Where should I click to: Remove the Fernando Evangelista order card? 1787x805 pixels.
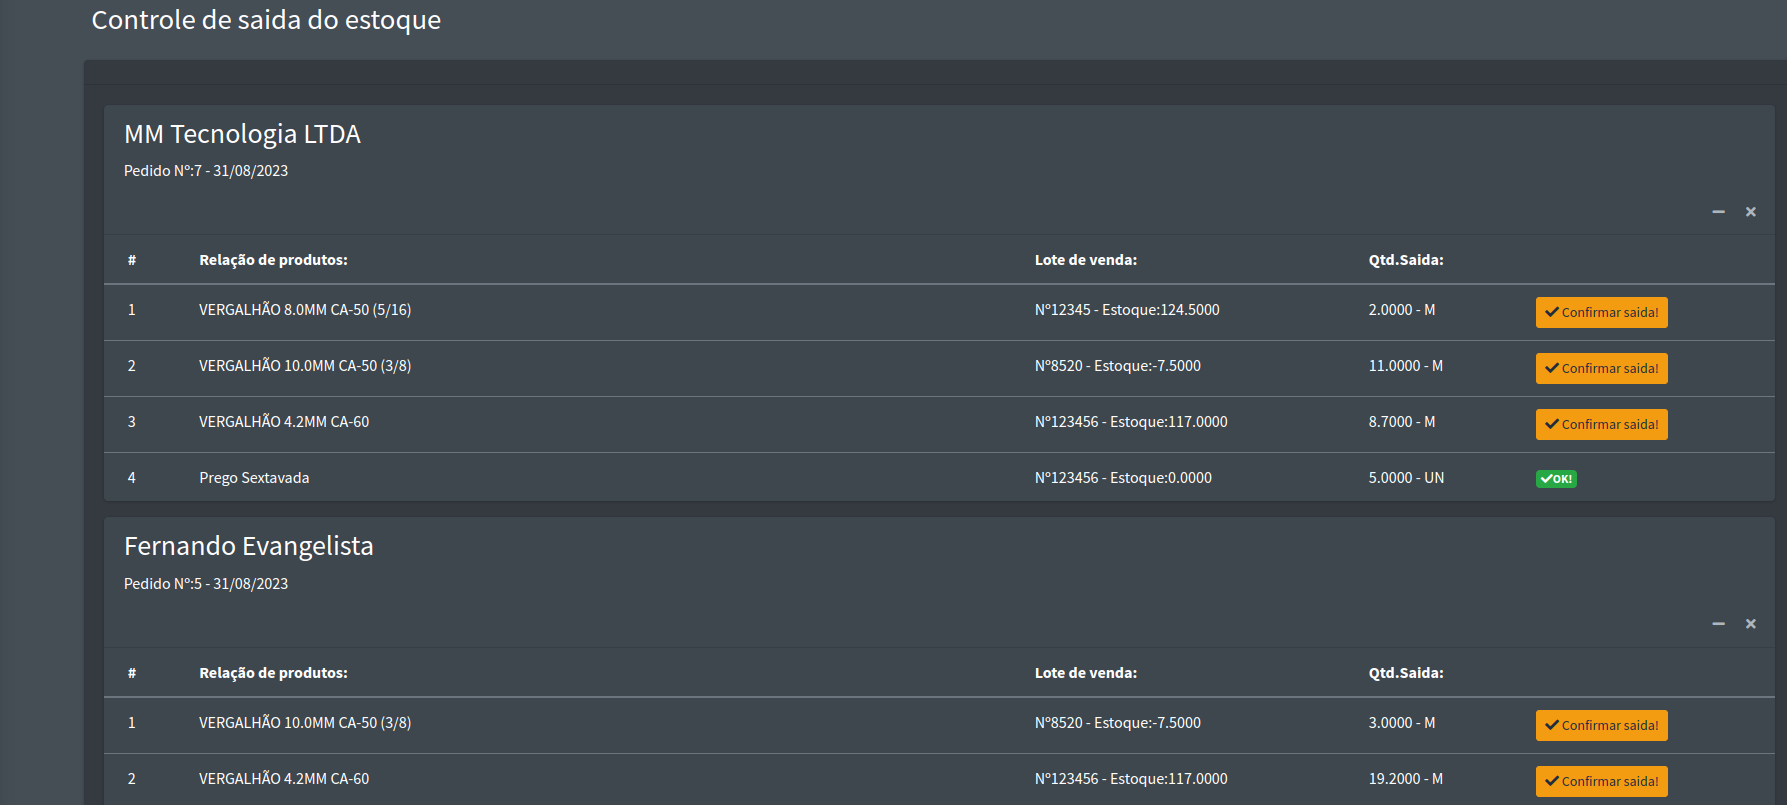pos(1750,624)
